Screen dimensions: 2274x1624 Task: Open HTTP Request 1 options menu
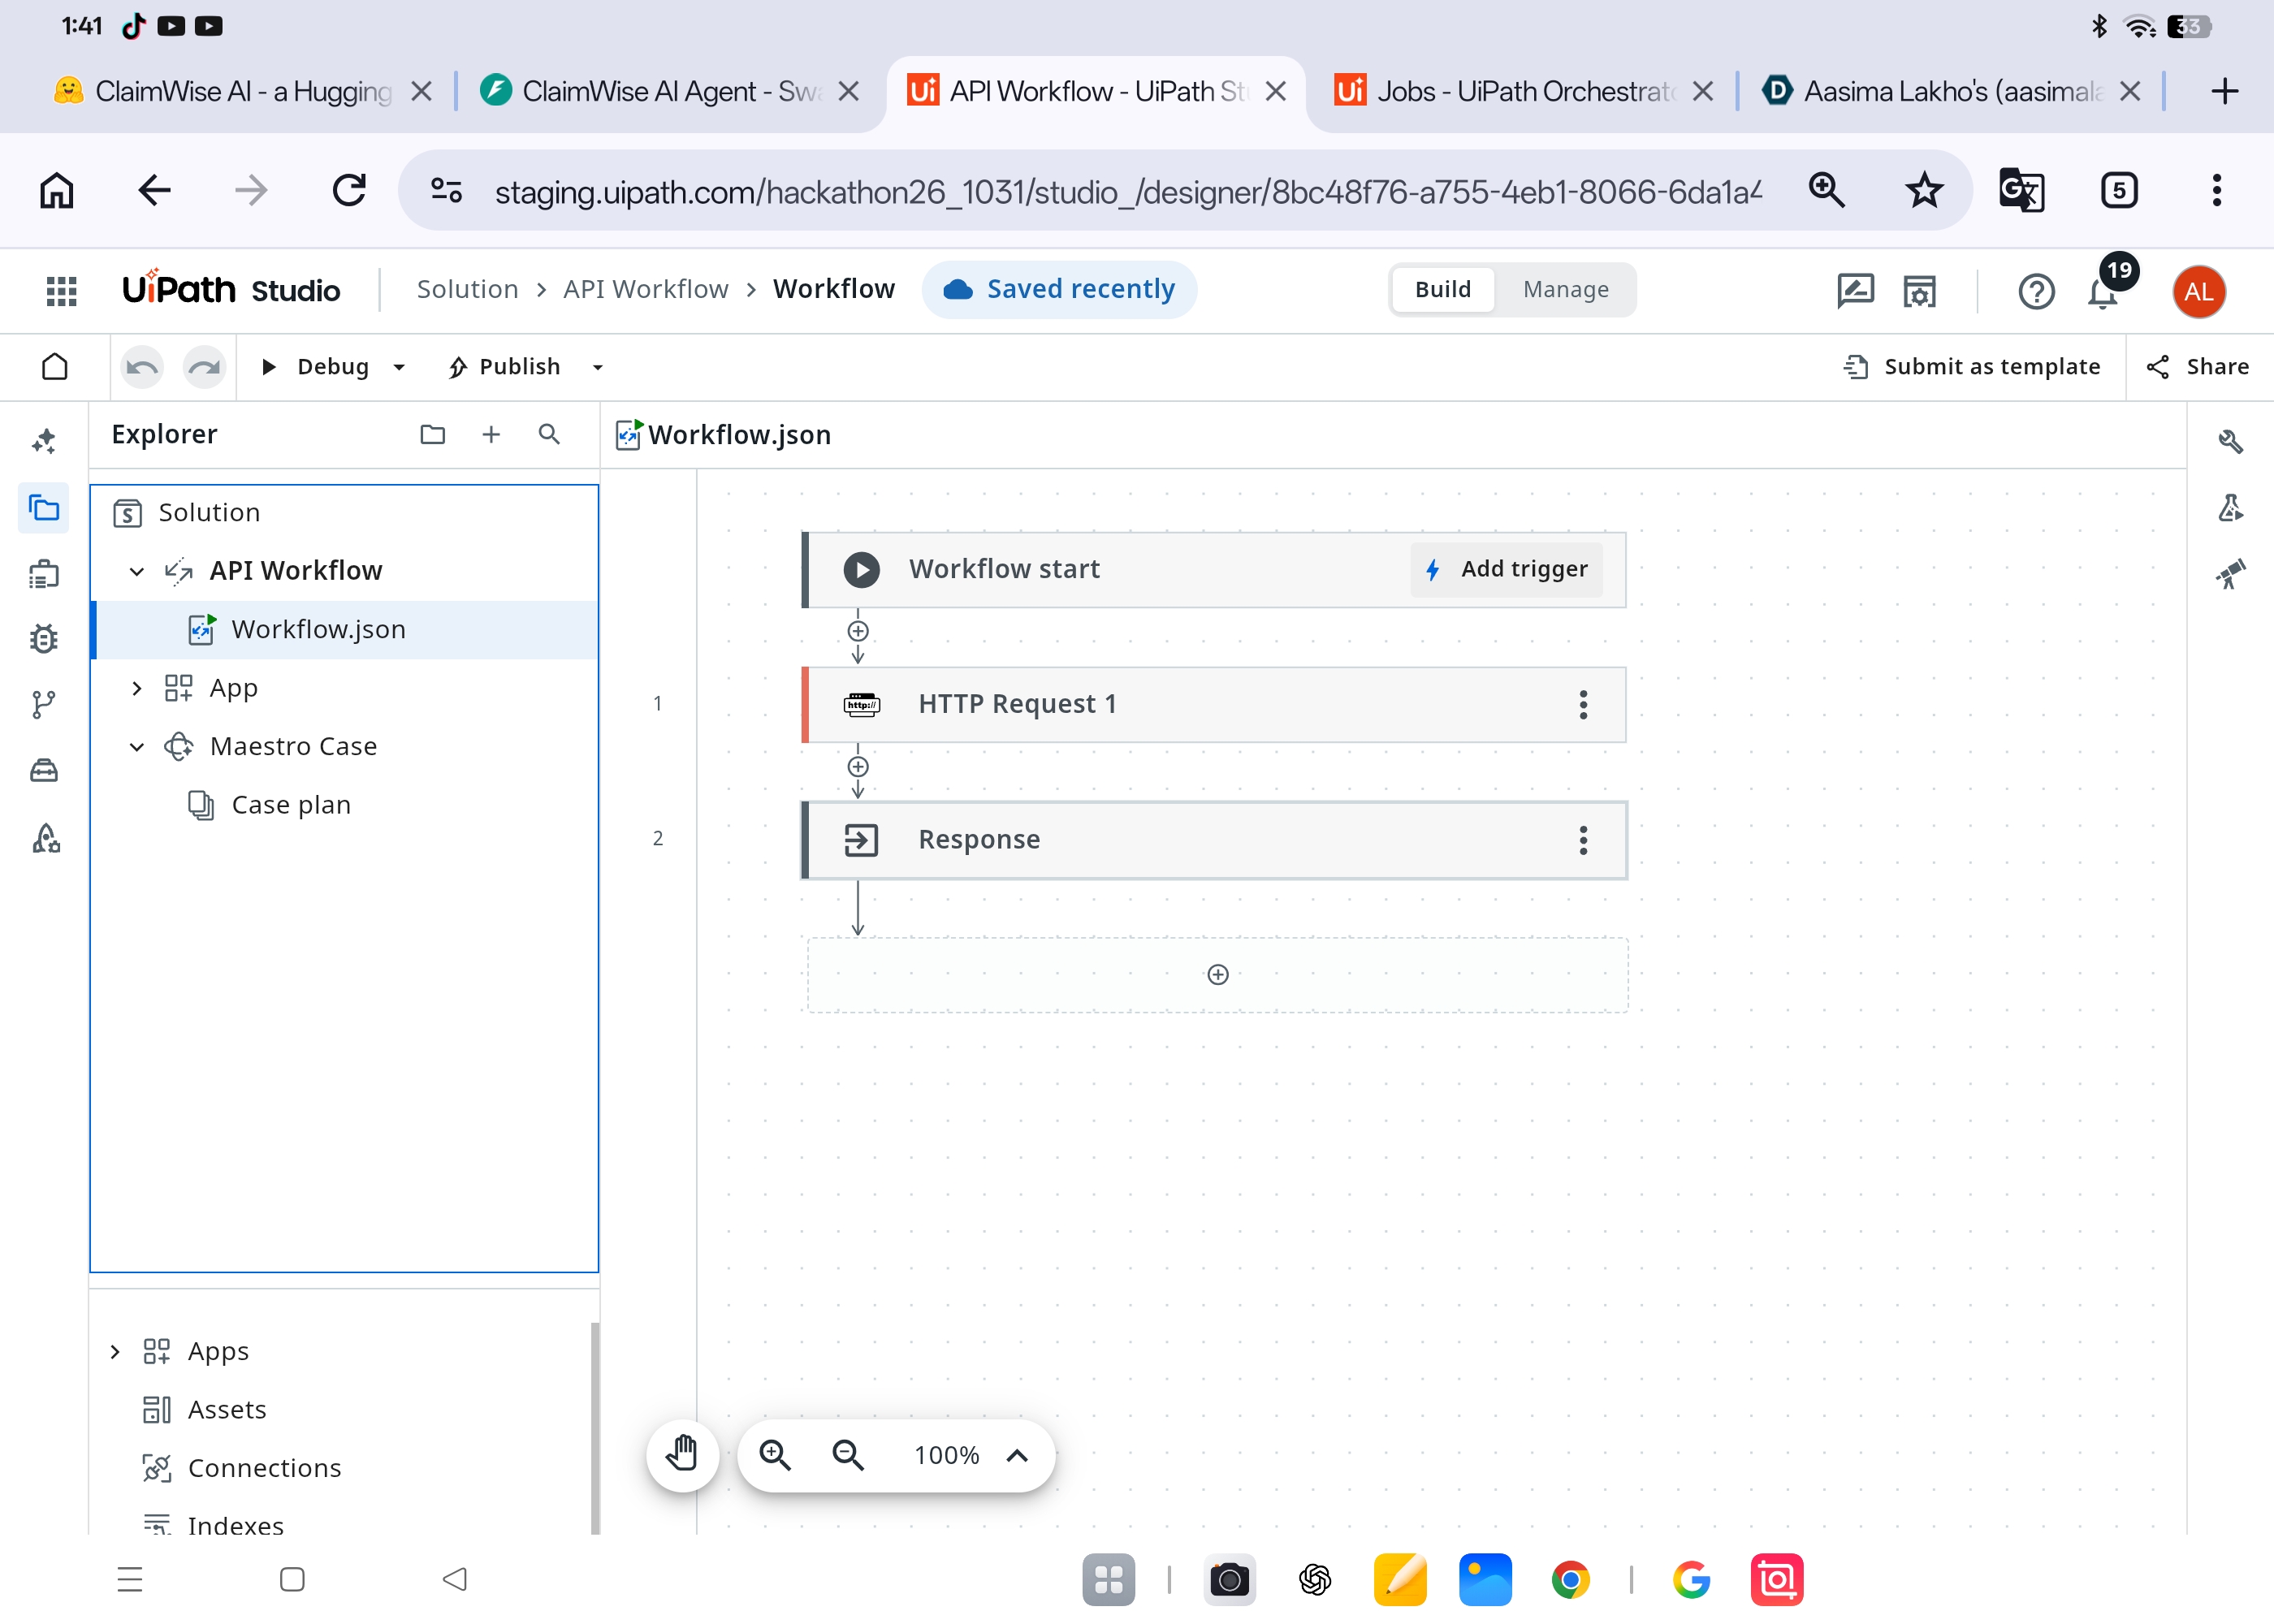click(x=1583, y=704)
